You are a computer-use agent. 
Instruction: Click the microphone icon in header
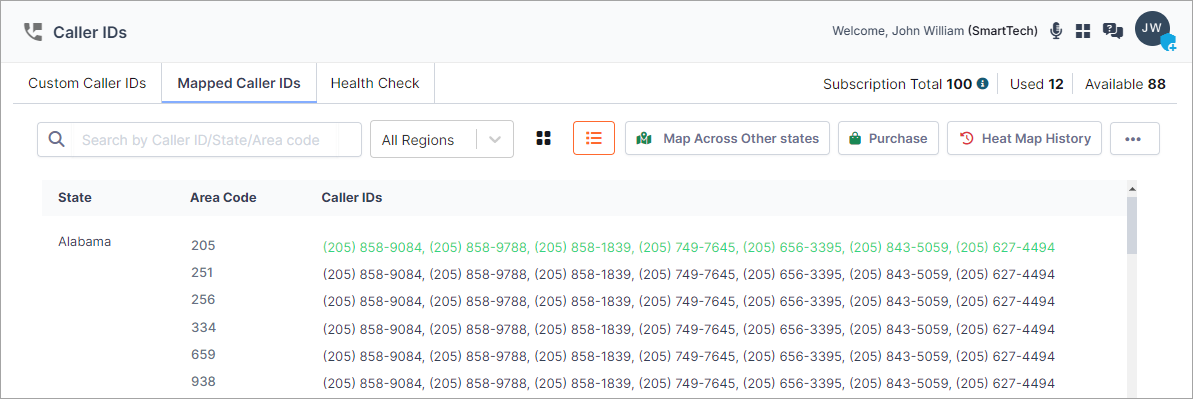1055,31
